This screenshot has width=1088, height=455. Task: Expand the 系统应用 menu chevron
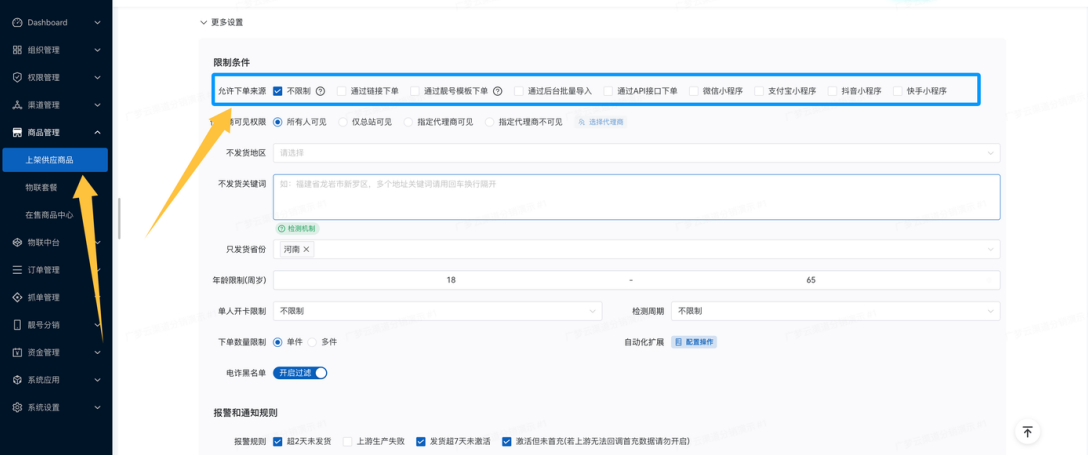[97, 380]
